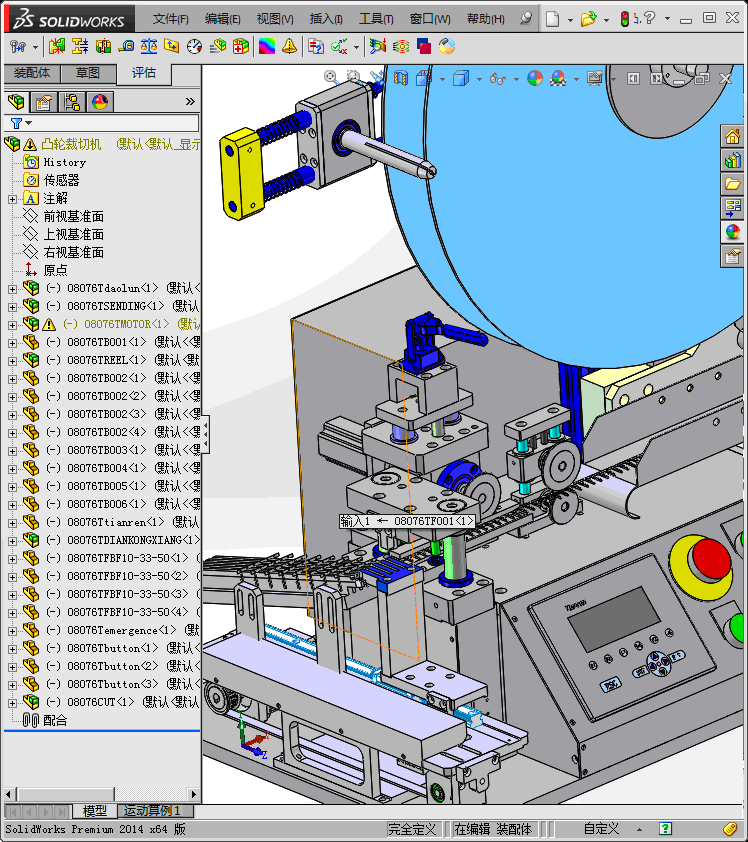Click the Edit Appearance sphere icon

(x=535, y=79)
